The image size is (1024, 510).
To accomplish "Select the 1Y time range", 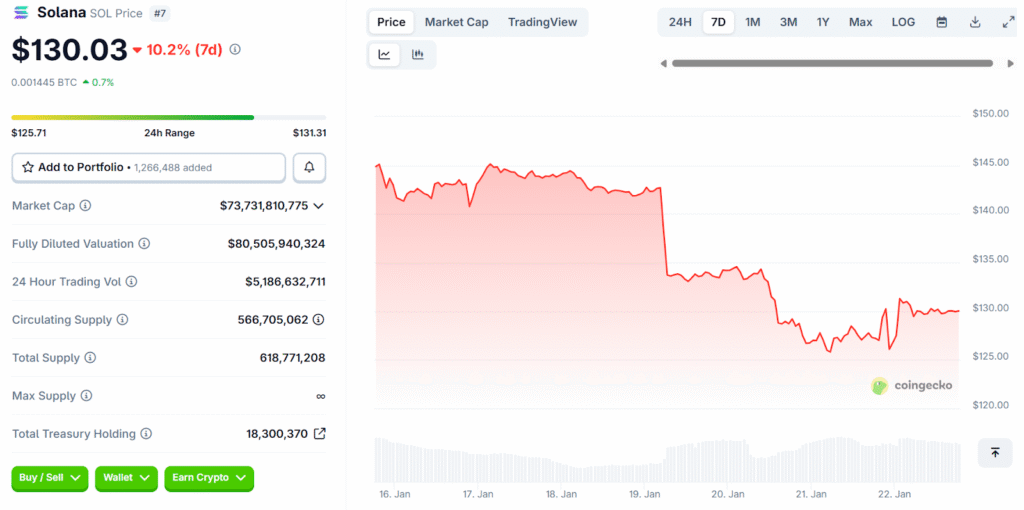I will click(823, 22).
